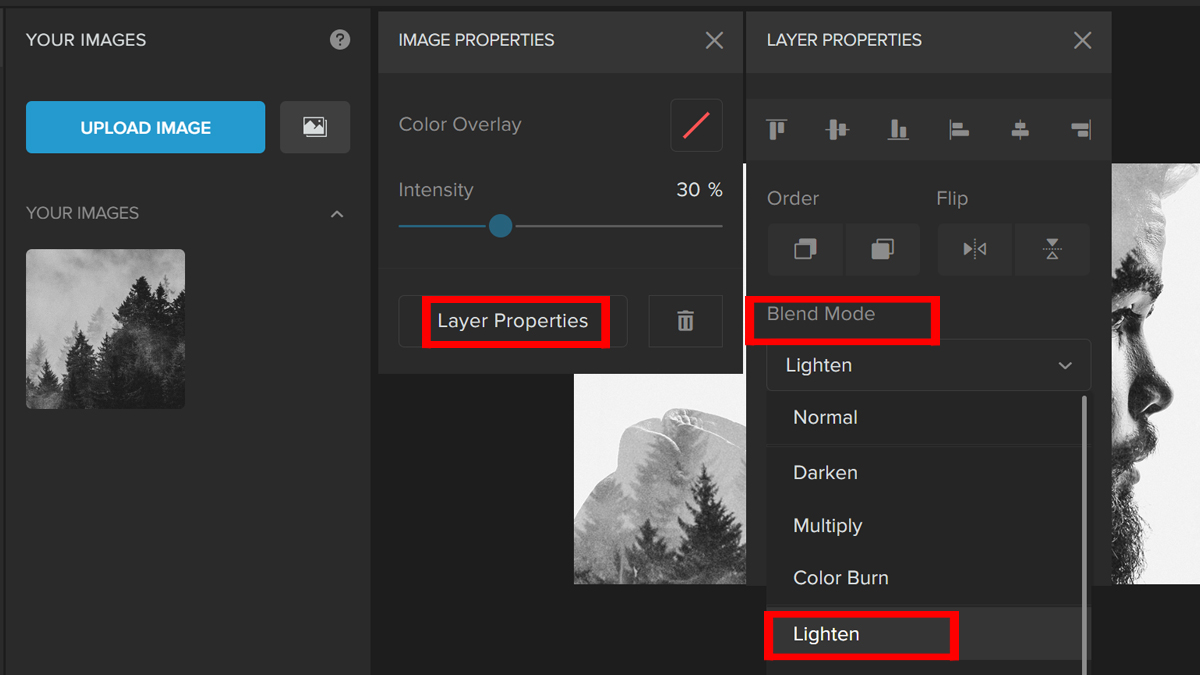Click the Upload Image button
The height and width of the screenshot is (675, 1200).
tap(145, 127)
